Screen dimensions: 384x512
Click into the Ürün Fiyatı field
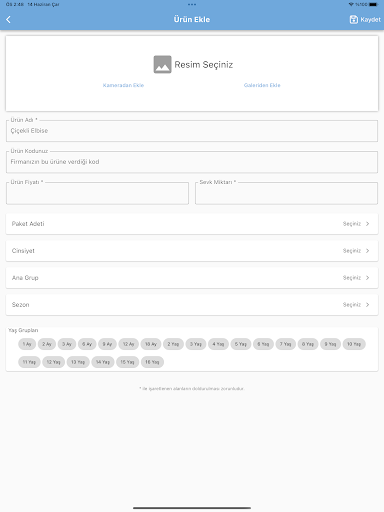97,193
